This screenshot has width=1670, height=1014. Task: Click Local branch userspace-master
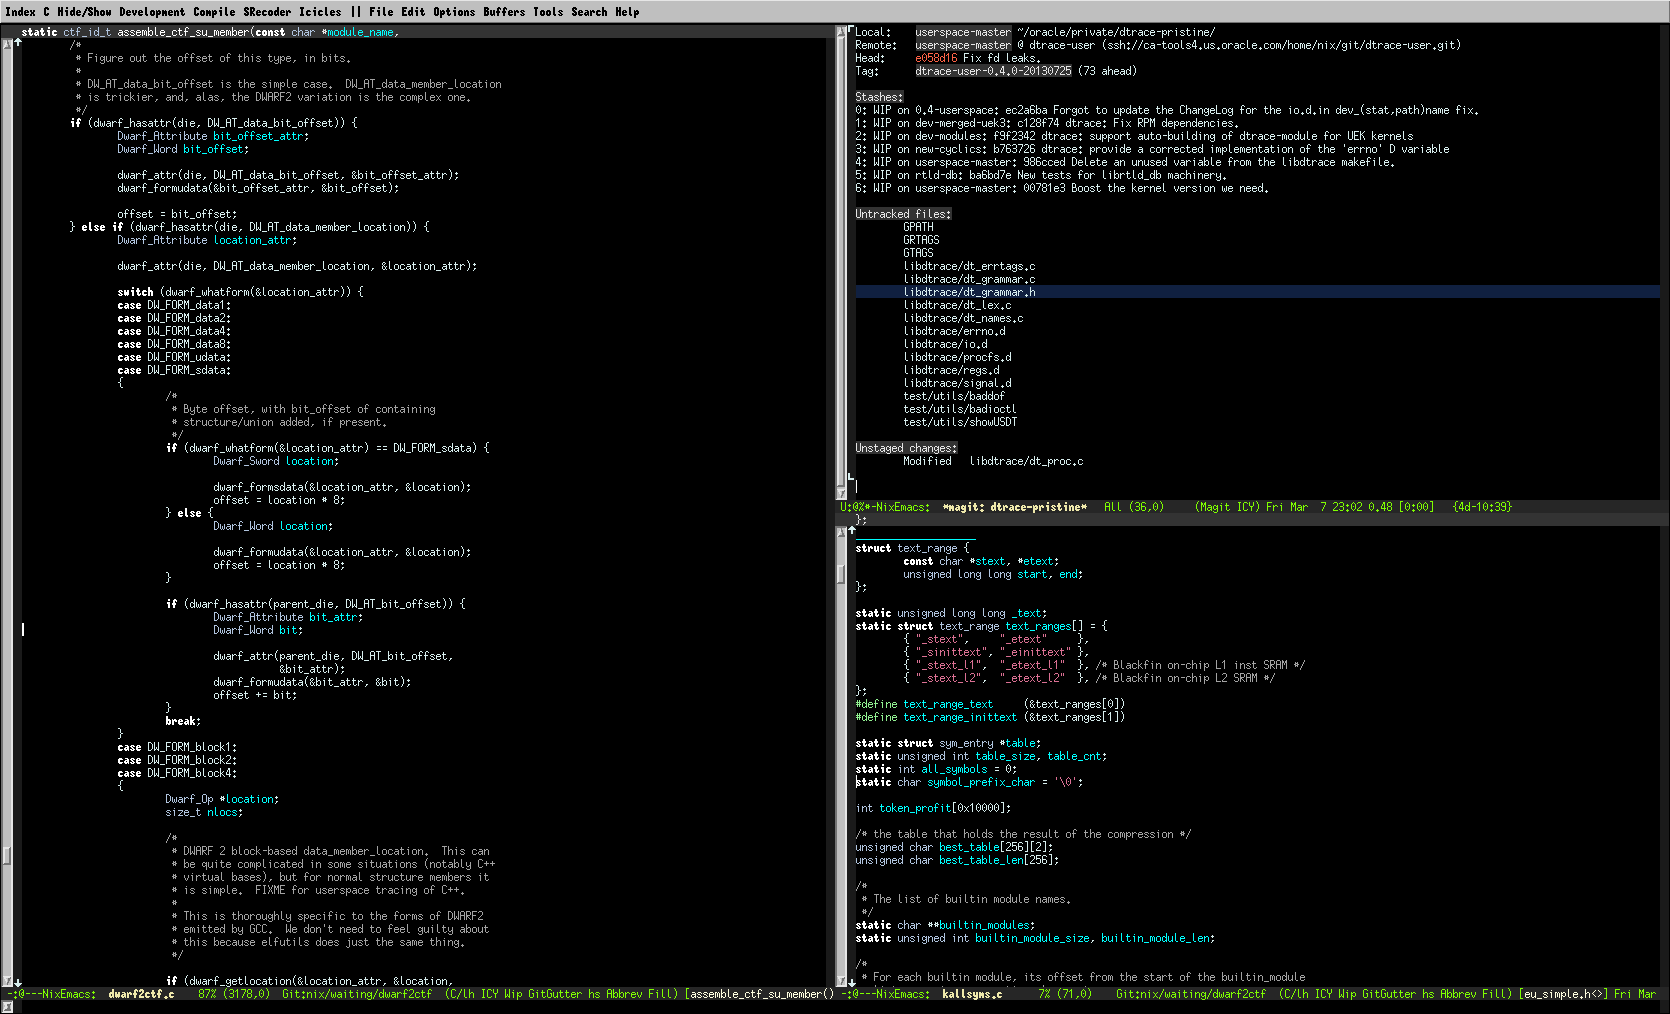pyautogui.click(x=963, y=32)
